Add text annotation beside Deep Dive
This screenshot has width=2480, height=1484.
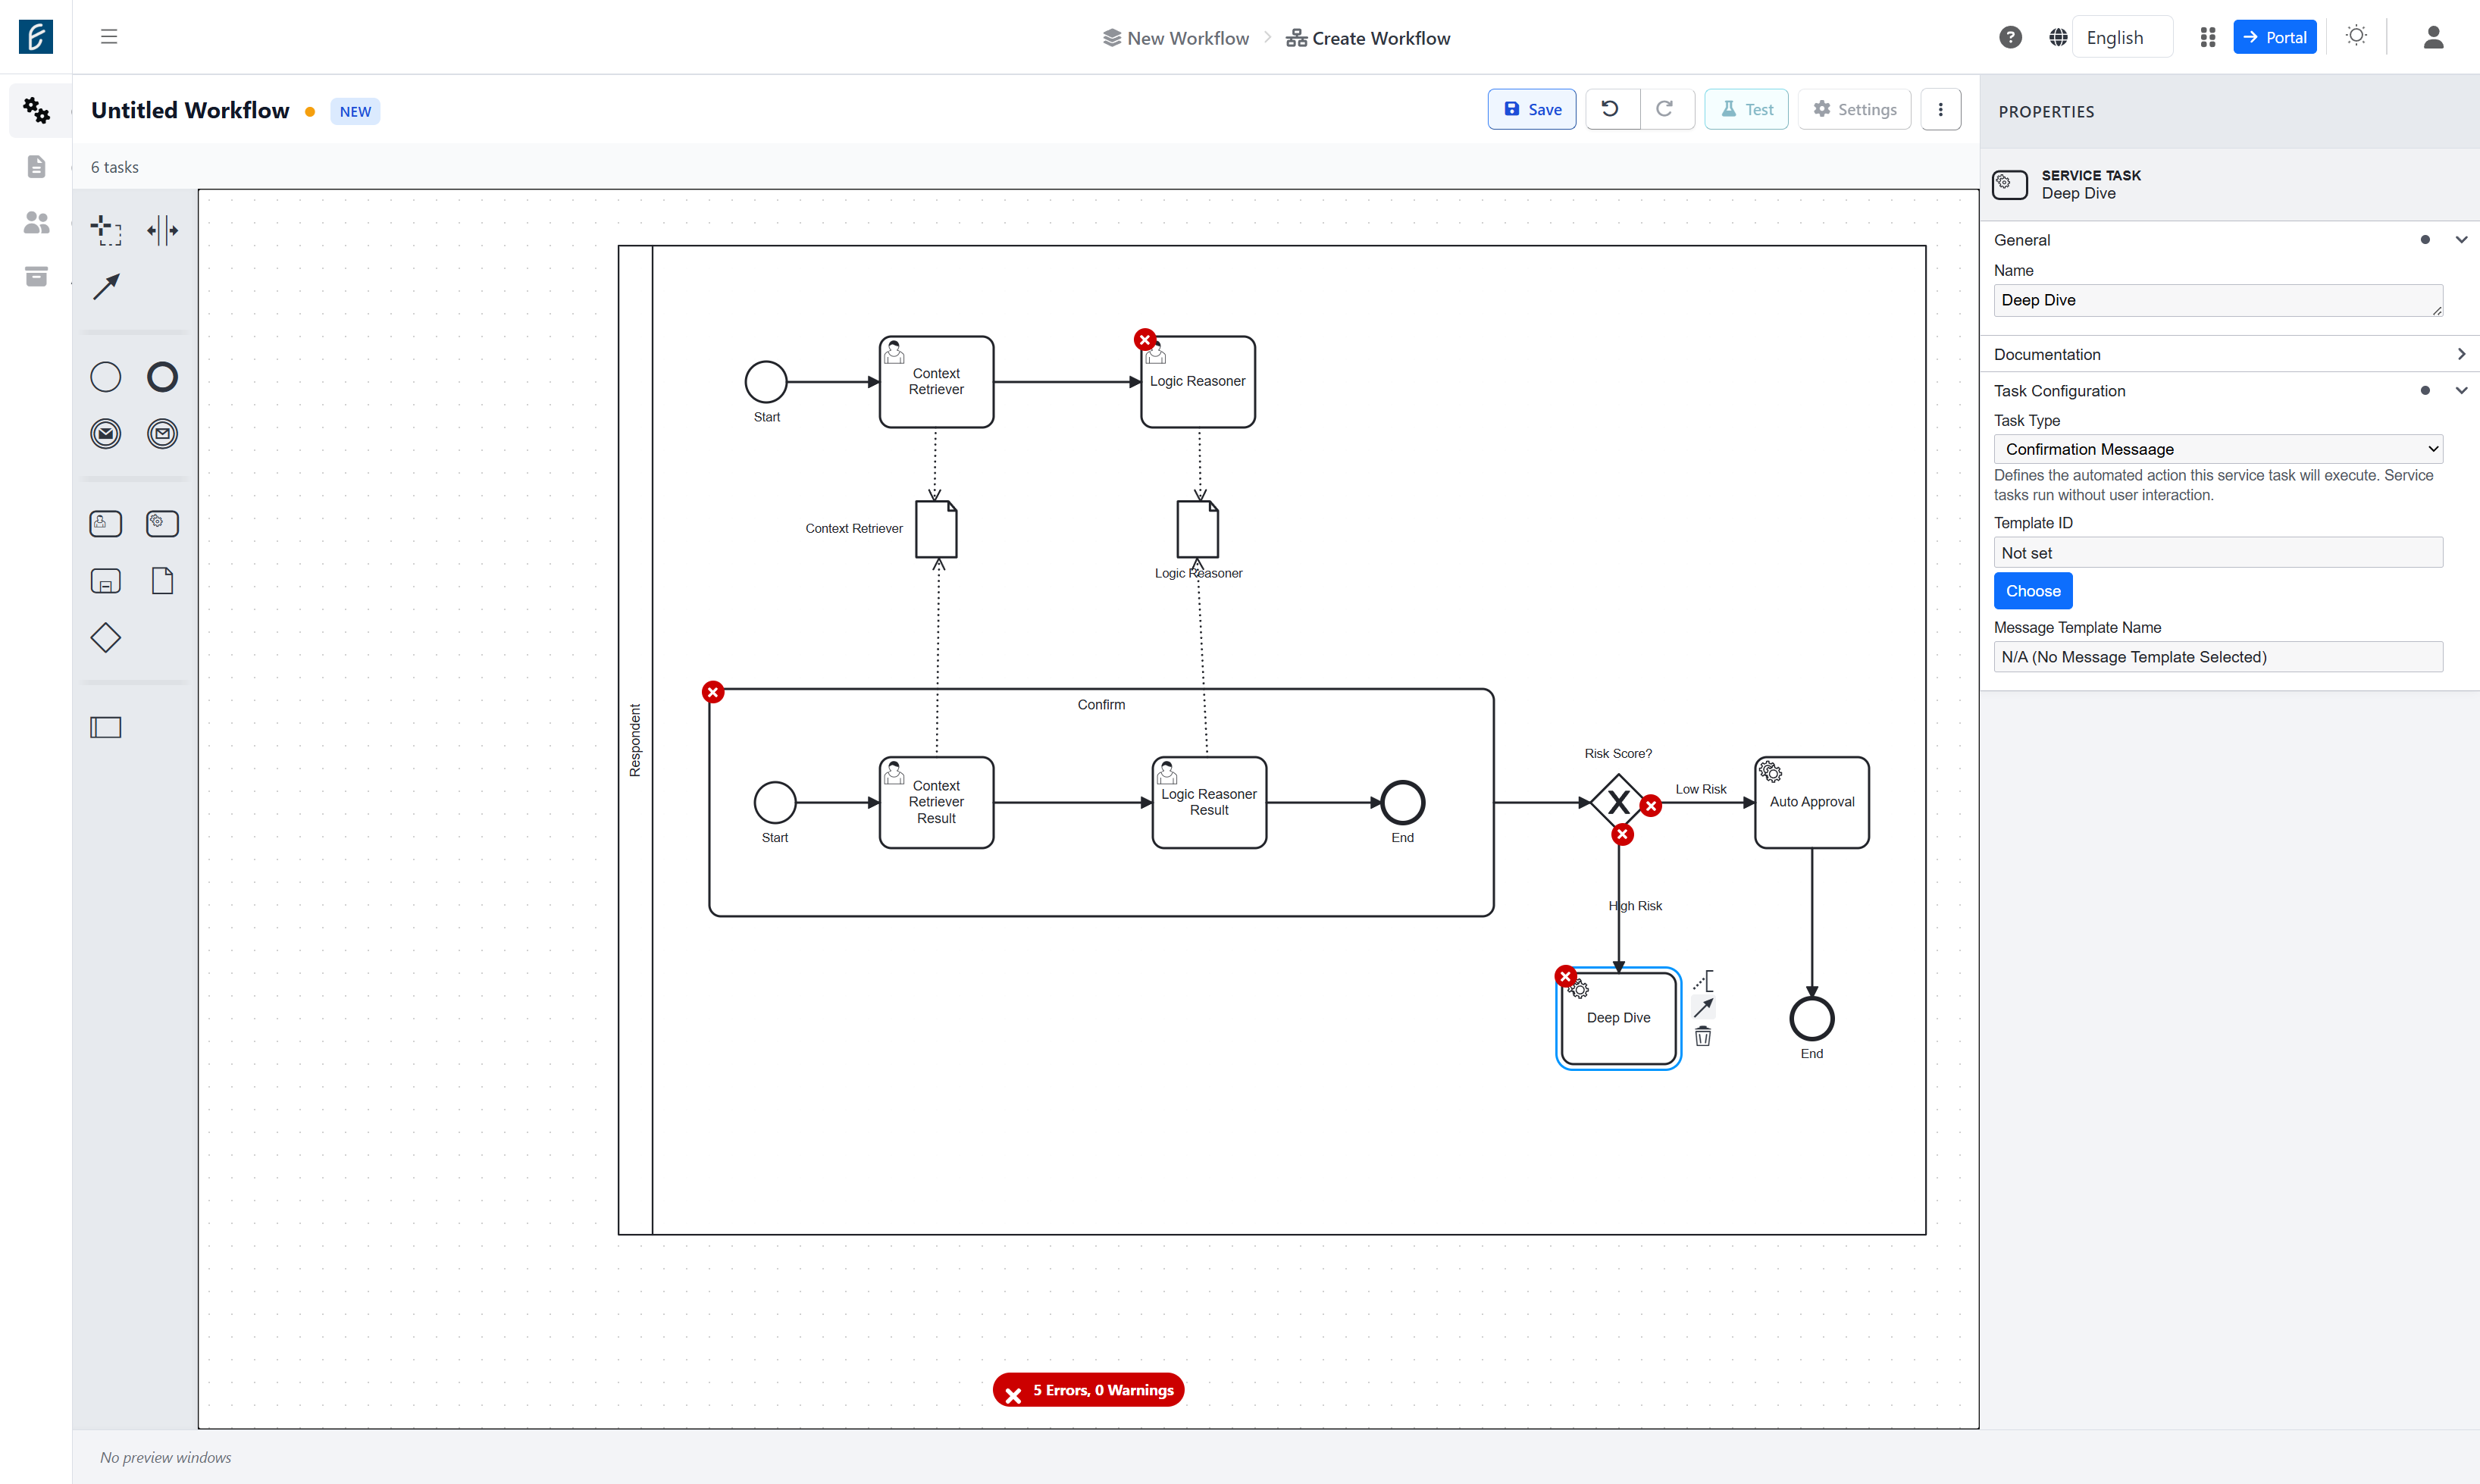pyautogui.click(x=1703, y=981)
